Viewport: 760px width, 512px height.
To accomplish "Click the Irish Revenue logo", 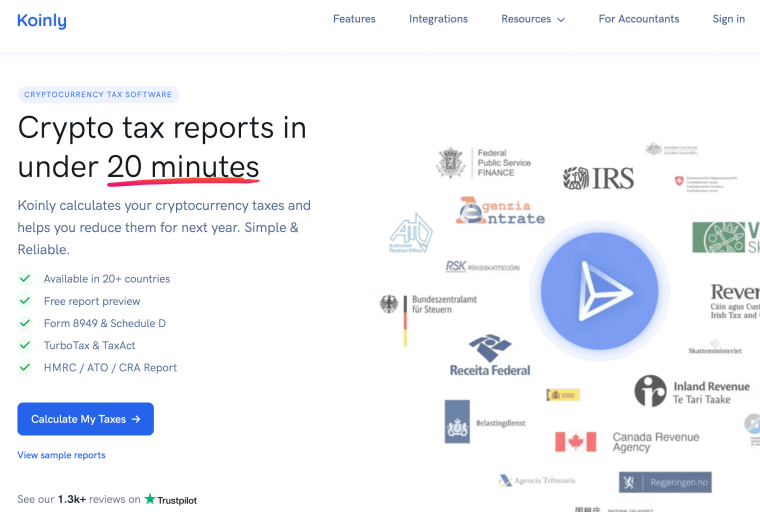I will pos(735,301).
